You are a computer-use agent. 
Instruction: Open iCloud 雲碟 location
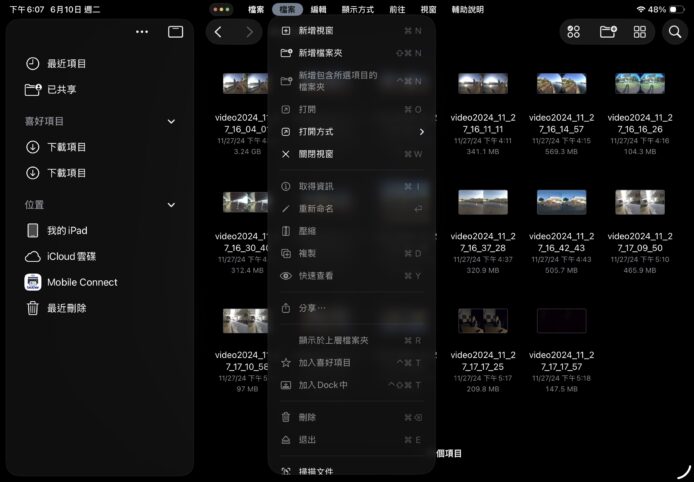pyautogui.click(x=74, y=256)
